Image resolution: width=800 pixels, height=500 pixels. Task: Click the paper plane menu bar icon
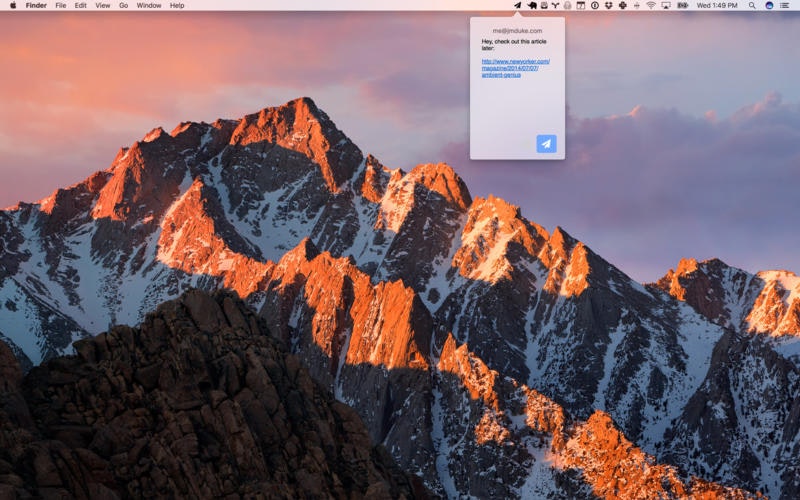point(517,5)
